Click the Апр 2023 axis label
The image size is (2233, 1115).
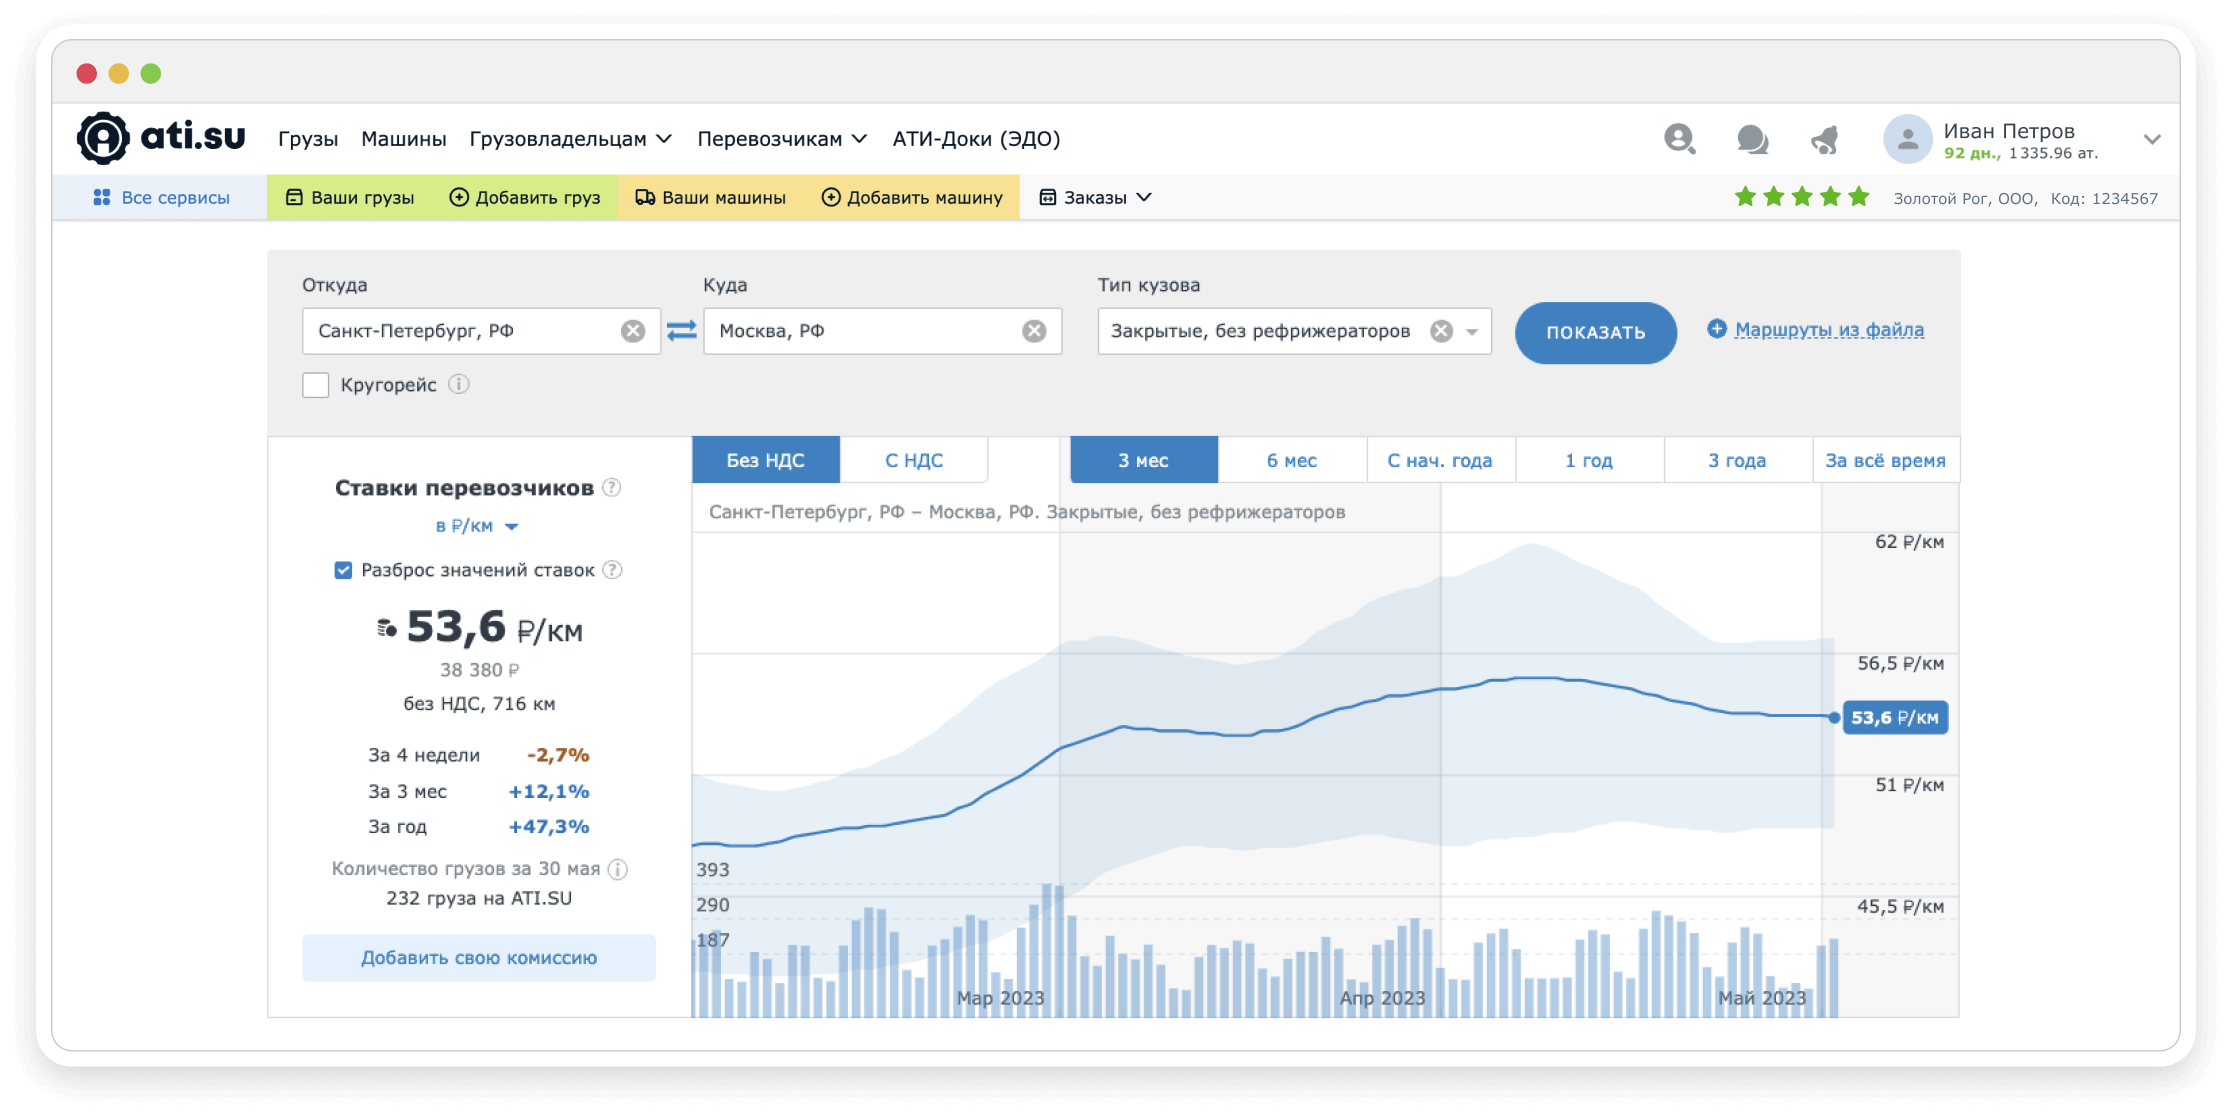[x=1382, y=998]
